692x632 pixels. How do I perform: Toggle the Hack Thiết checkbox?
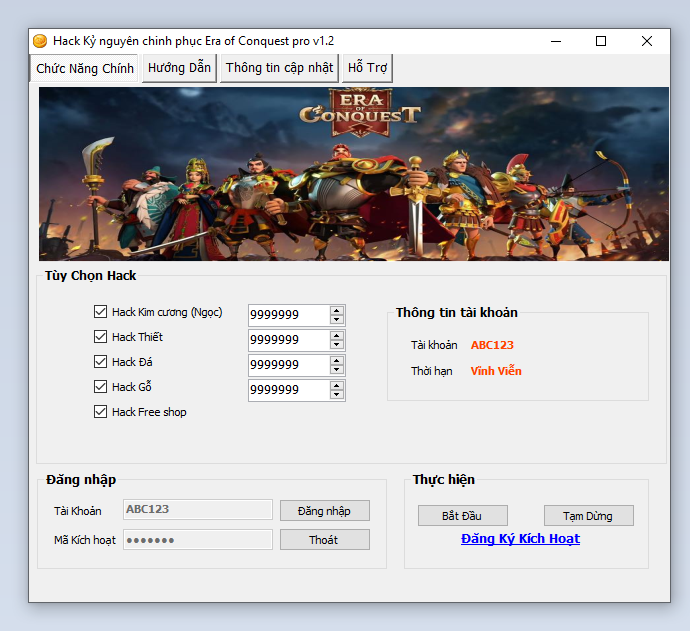[x=100, y=337]
